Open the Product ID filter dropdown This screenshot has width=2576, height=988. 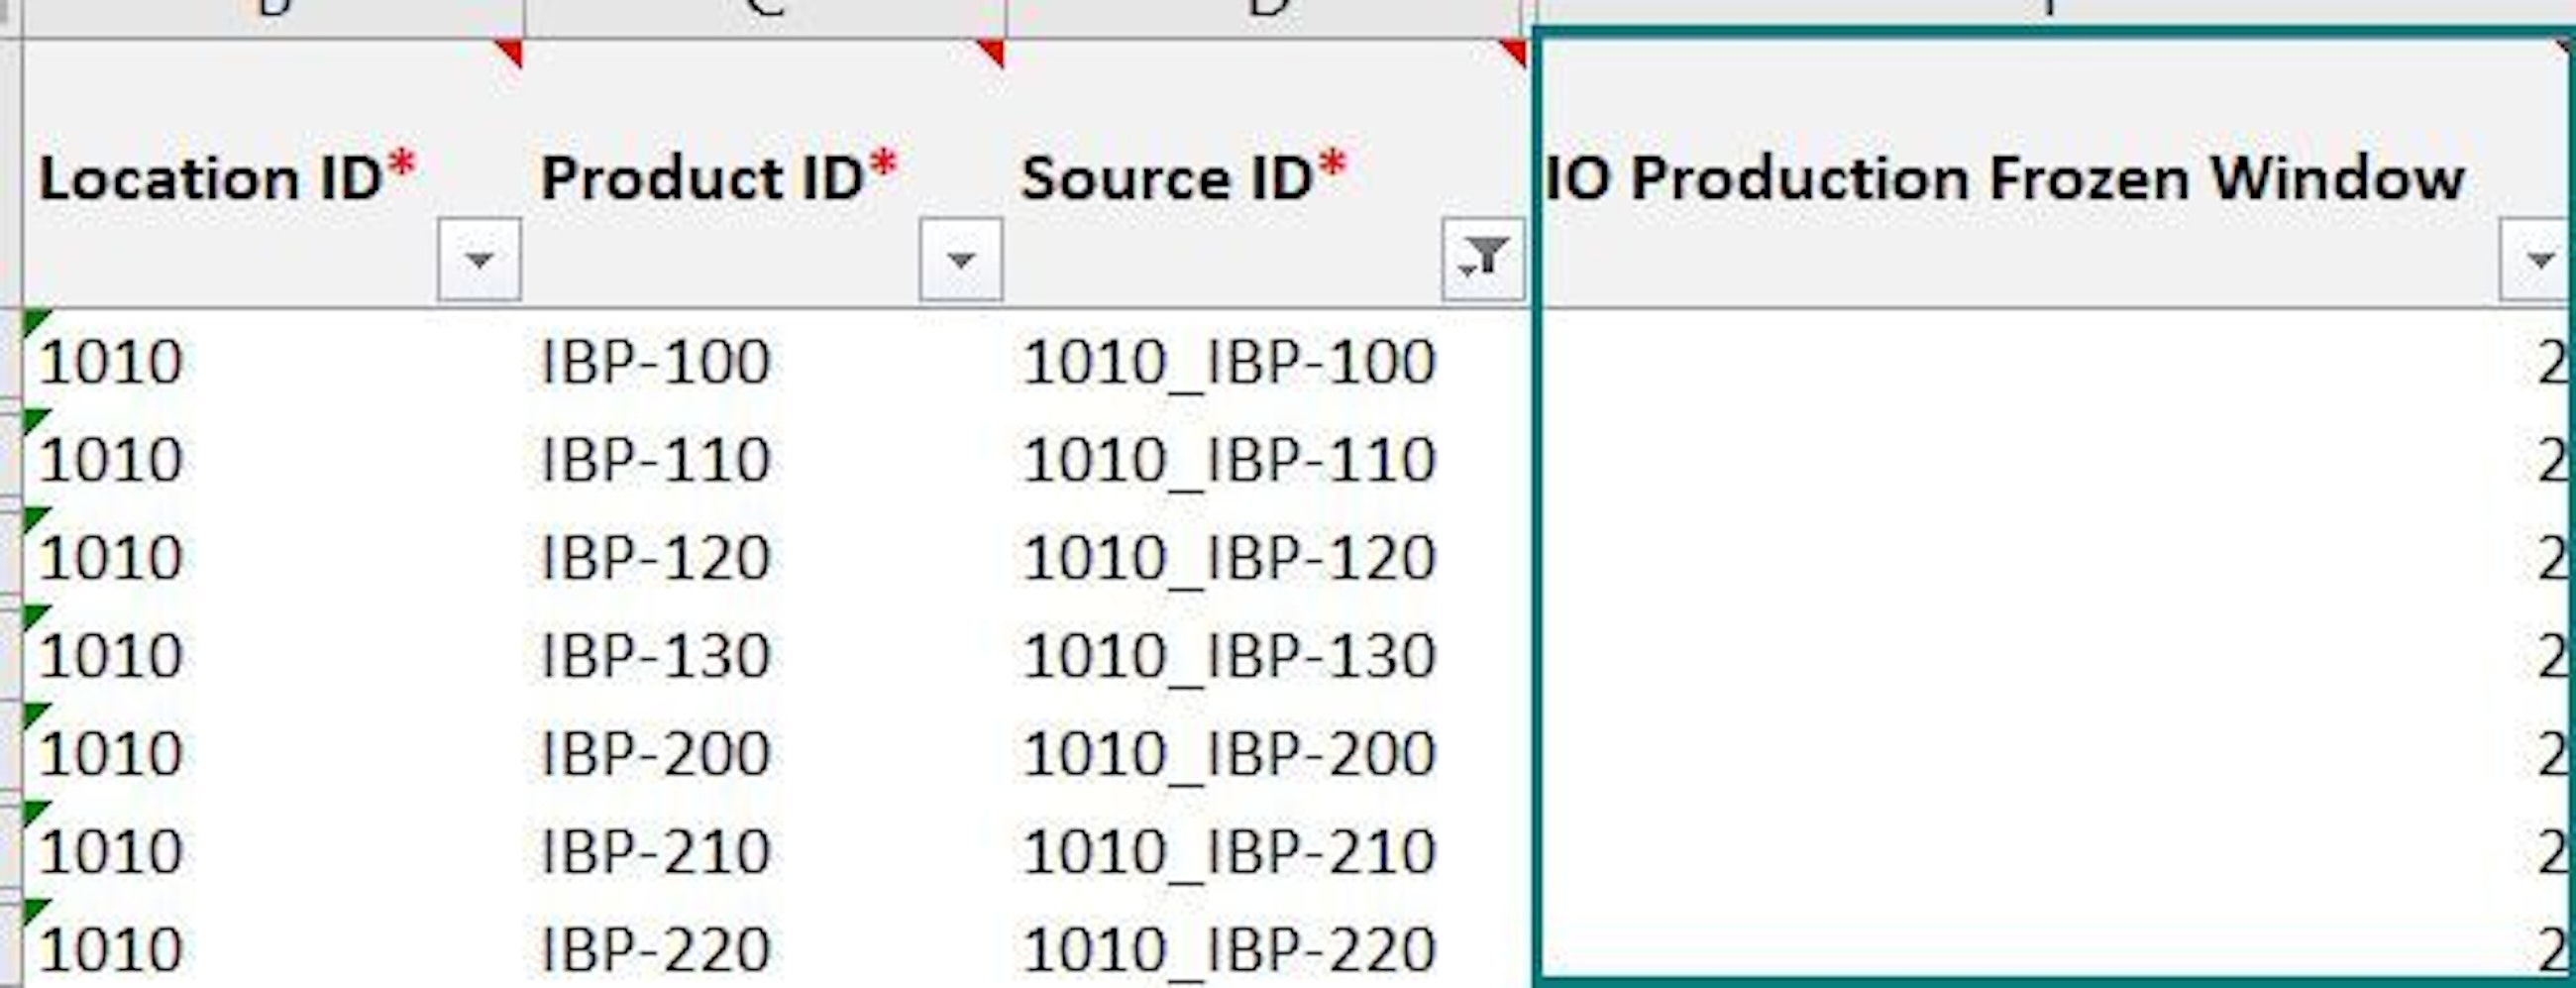(960, 260)
